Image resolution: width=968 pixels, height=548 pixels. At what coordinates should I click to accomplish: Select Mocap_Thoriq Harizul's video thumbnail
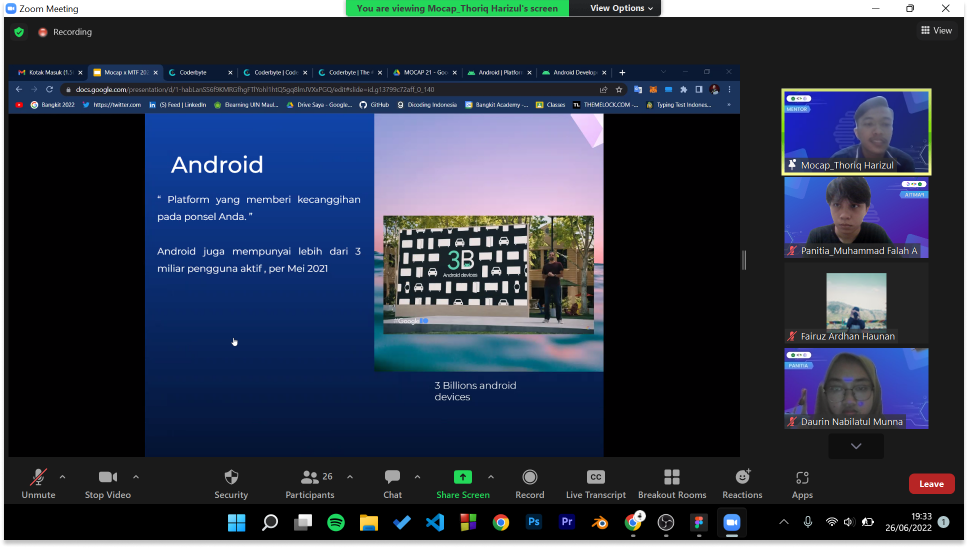(x=856, y=132)
